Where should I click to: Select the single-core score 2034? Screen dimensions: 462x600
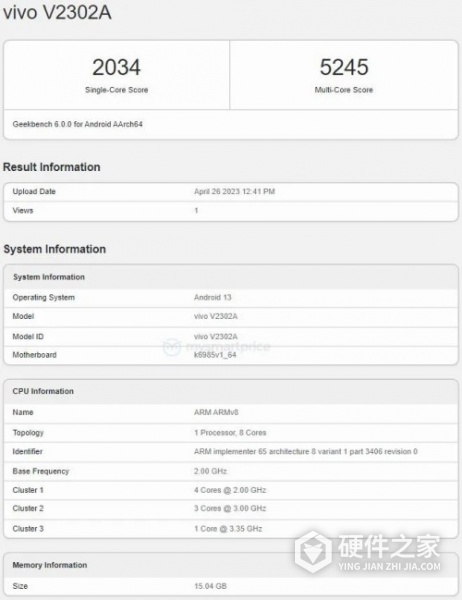click(x=116, y=67)
